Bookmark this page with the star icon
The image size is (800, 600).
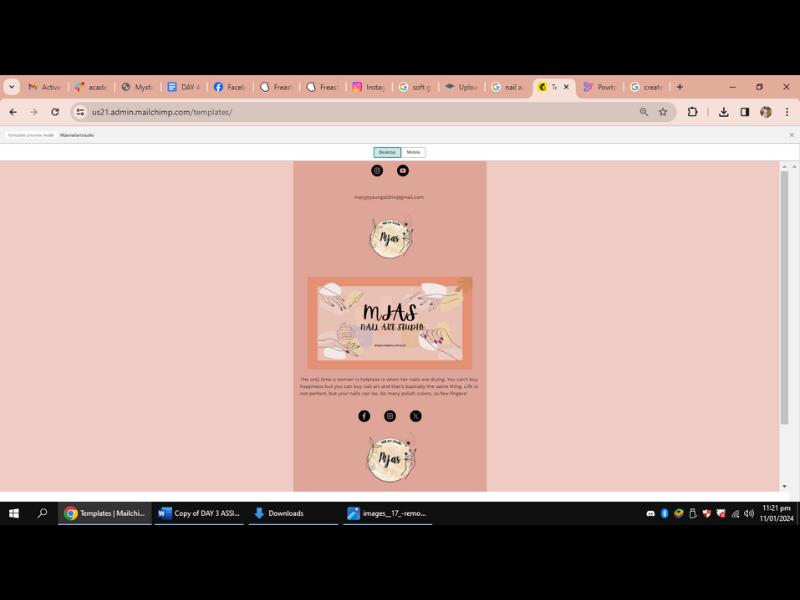pos(663,112)
